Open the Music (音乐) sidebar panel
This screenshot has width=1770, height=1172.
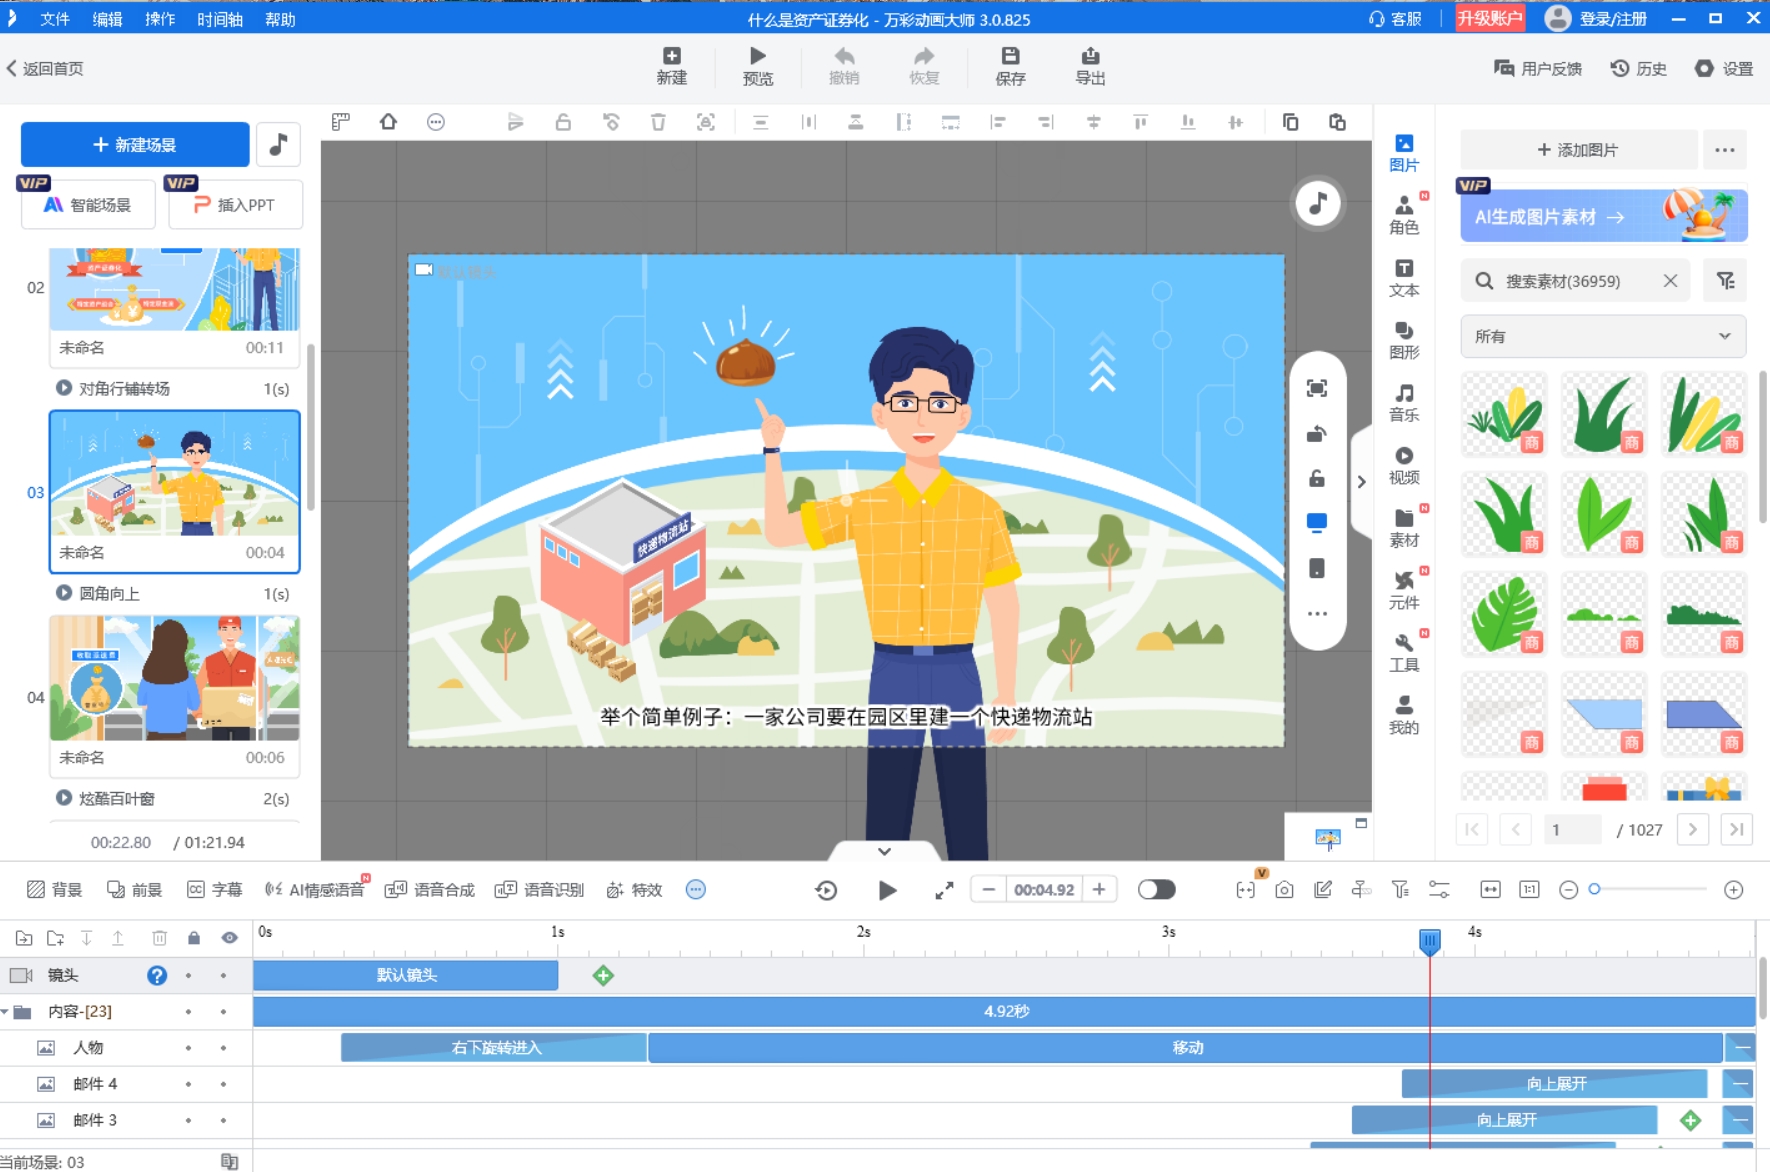coord(1403,402)
